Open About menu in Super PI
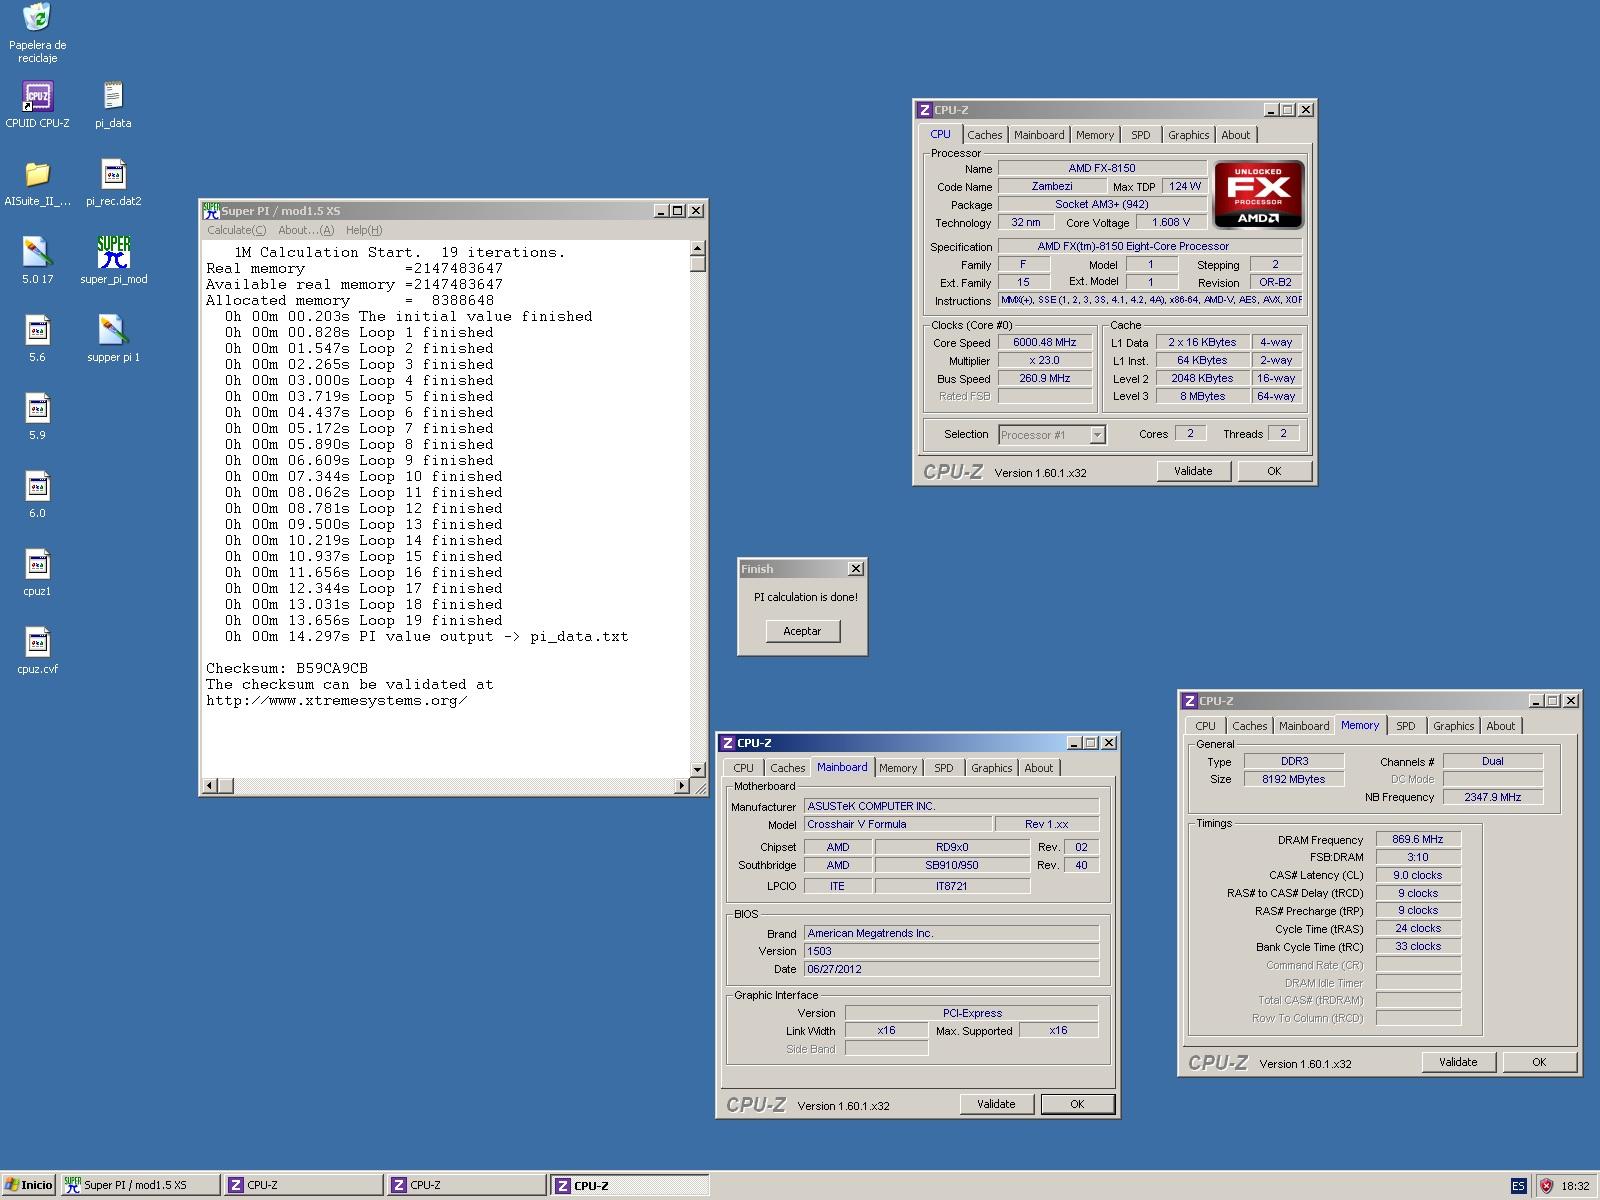Image resolution: width=1600 pixels, height=1200 pixels. [306, 230]
